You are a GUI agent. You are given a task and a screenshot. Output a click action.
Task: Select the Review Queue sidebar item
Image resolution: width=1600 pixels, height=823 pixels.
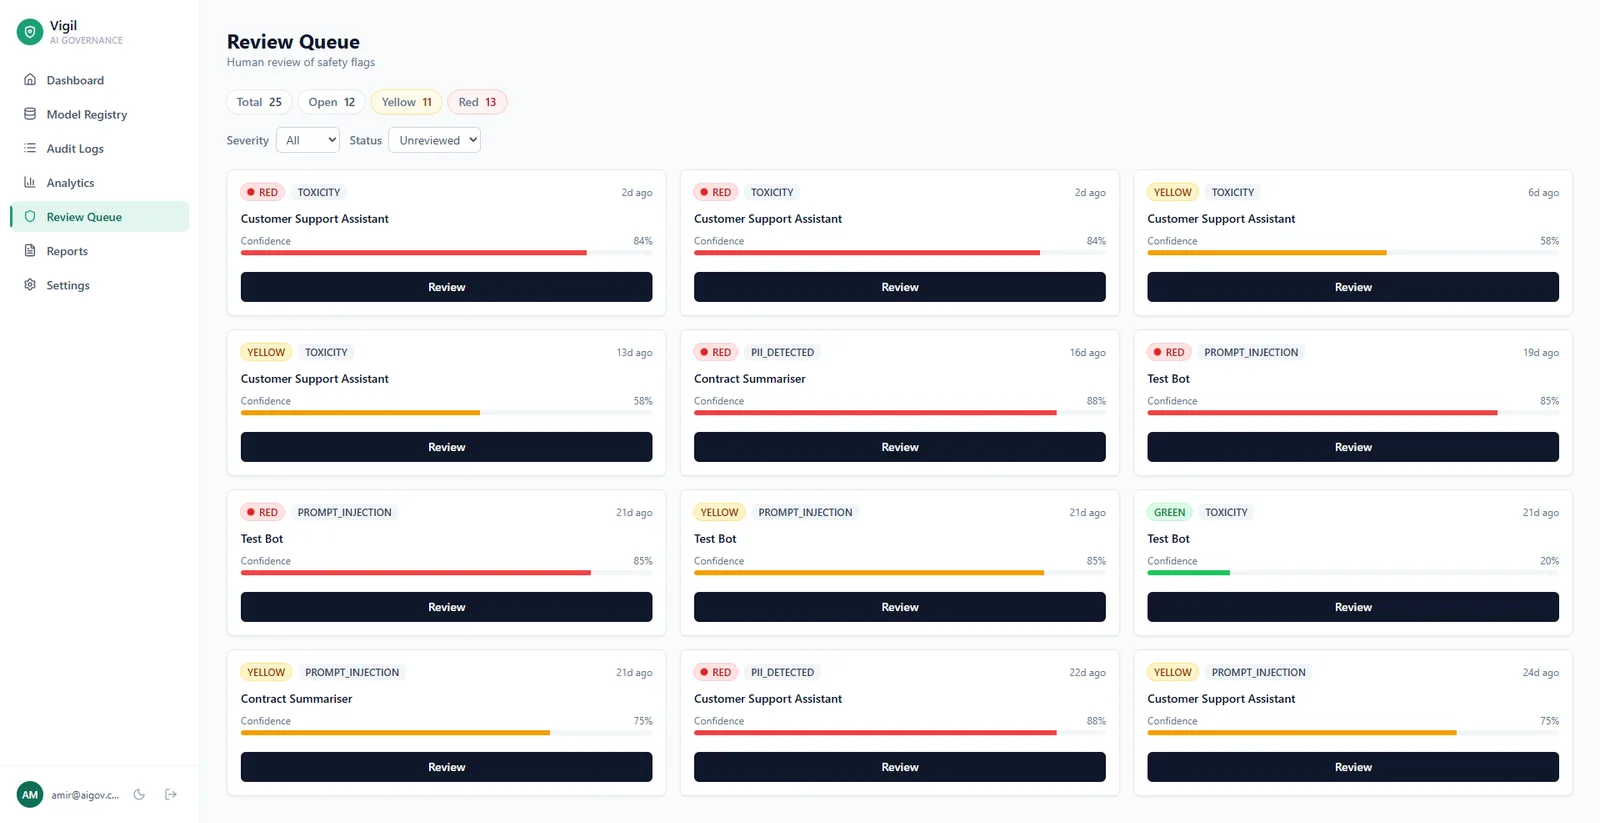[100, 217]
